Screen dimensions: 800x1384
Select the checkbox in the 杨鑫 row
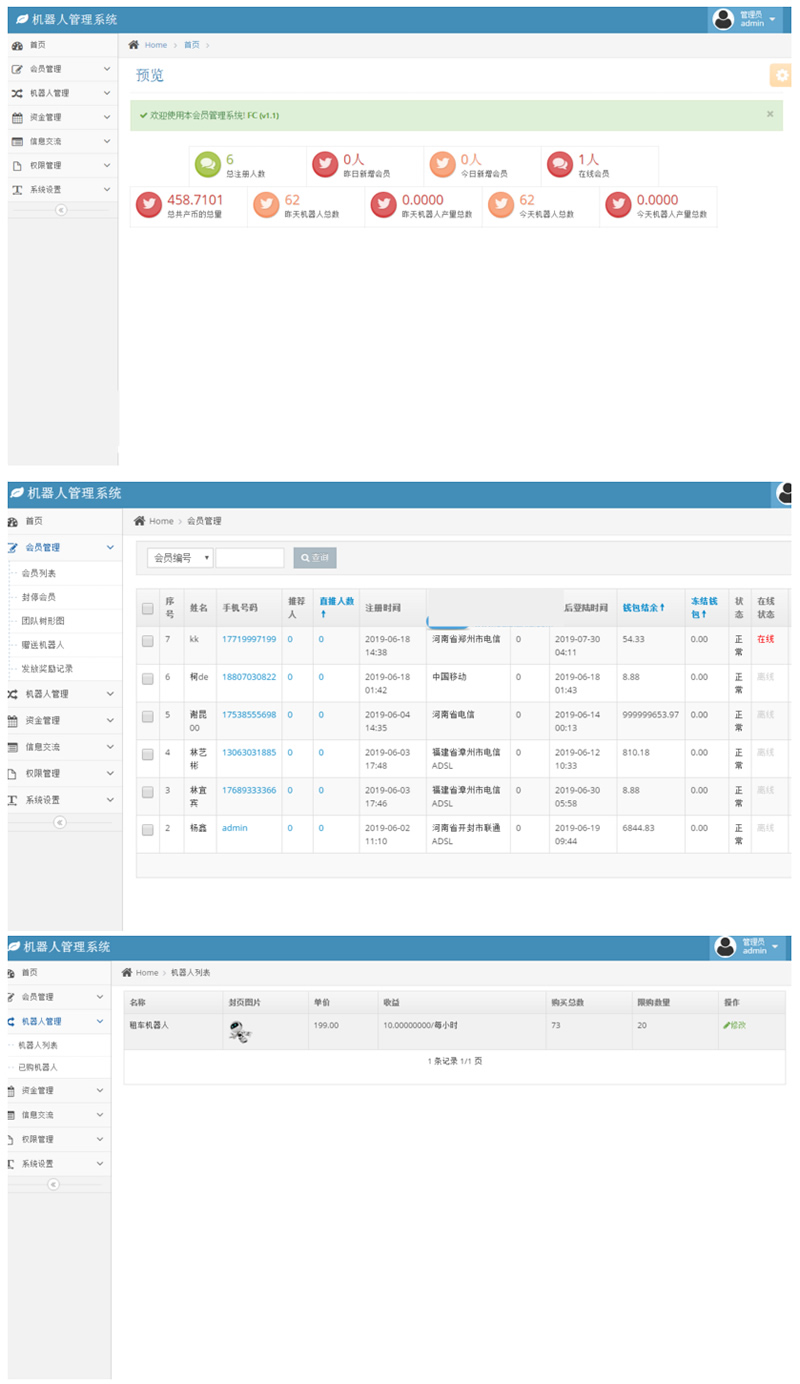[x=148, y=830]
